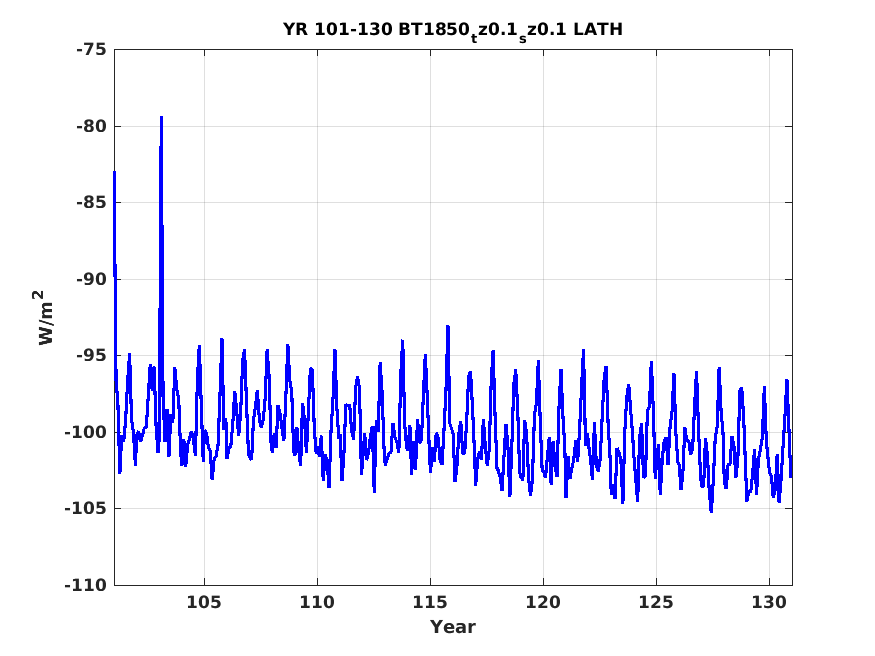
Task: Click x-axis tick label '105'
Action: (204, 602)
